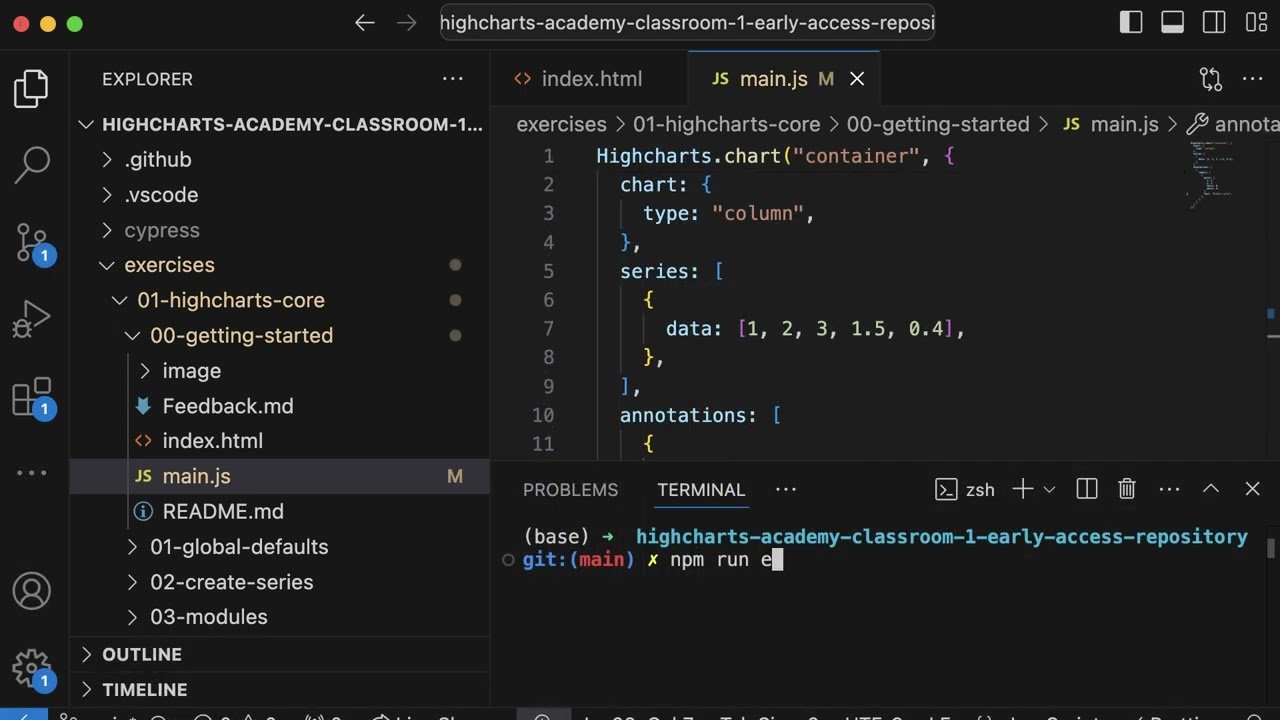Collapse the 01-highcharts-core folder
The height and width of the screenshot is (720, 1280).
[x=280, y=300]
